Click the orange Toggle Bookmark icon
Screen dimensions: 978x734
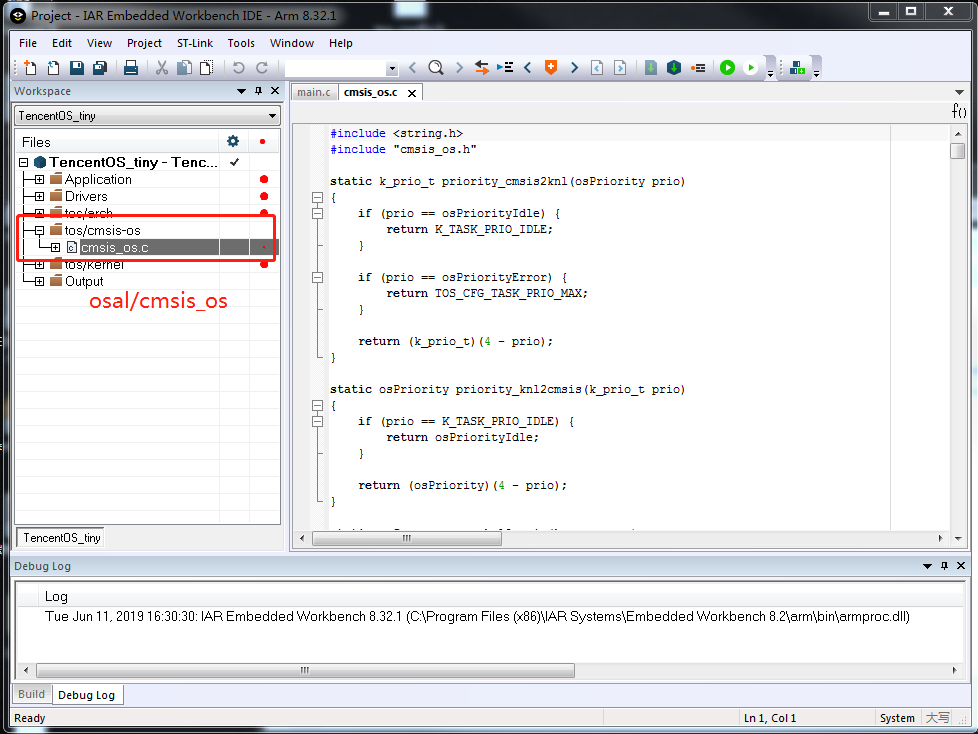tap(550, 68)
